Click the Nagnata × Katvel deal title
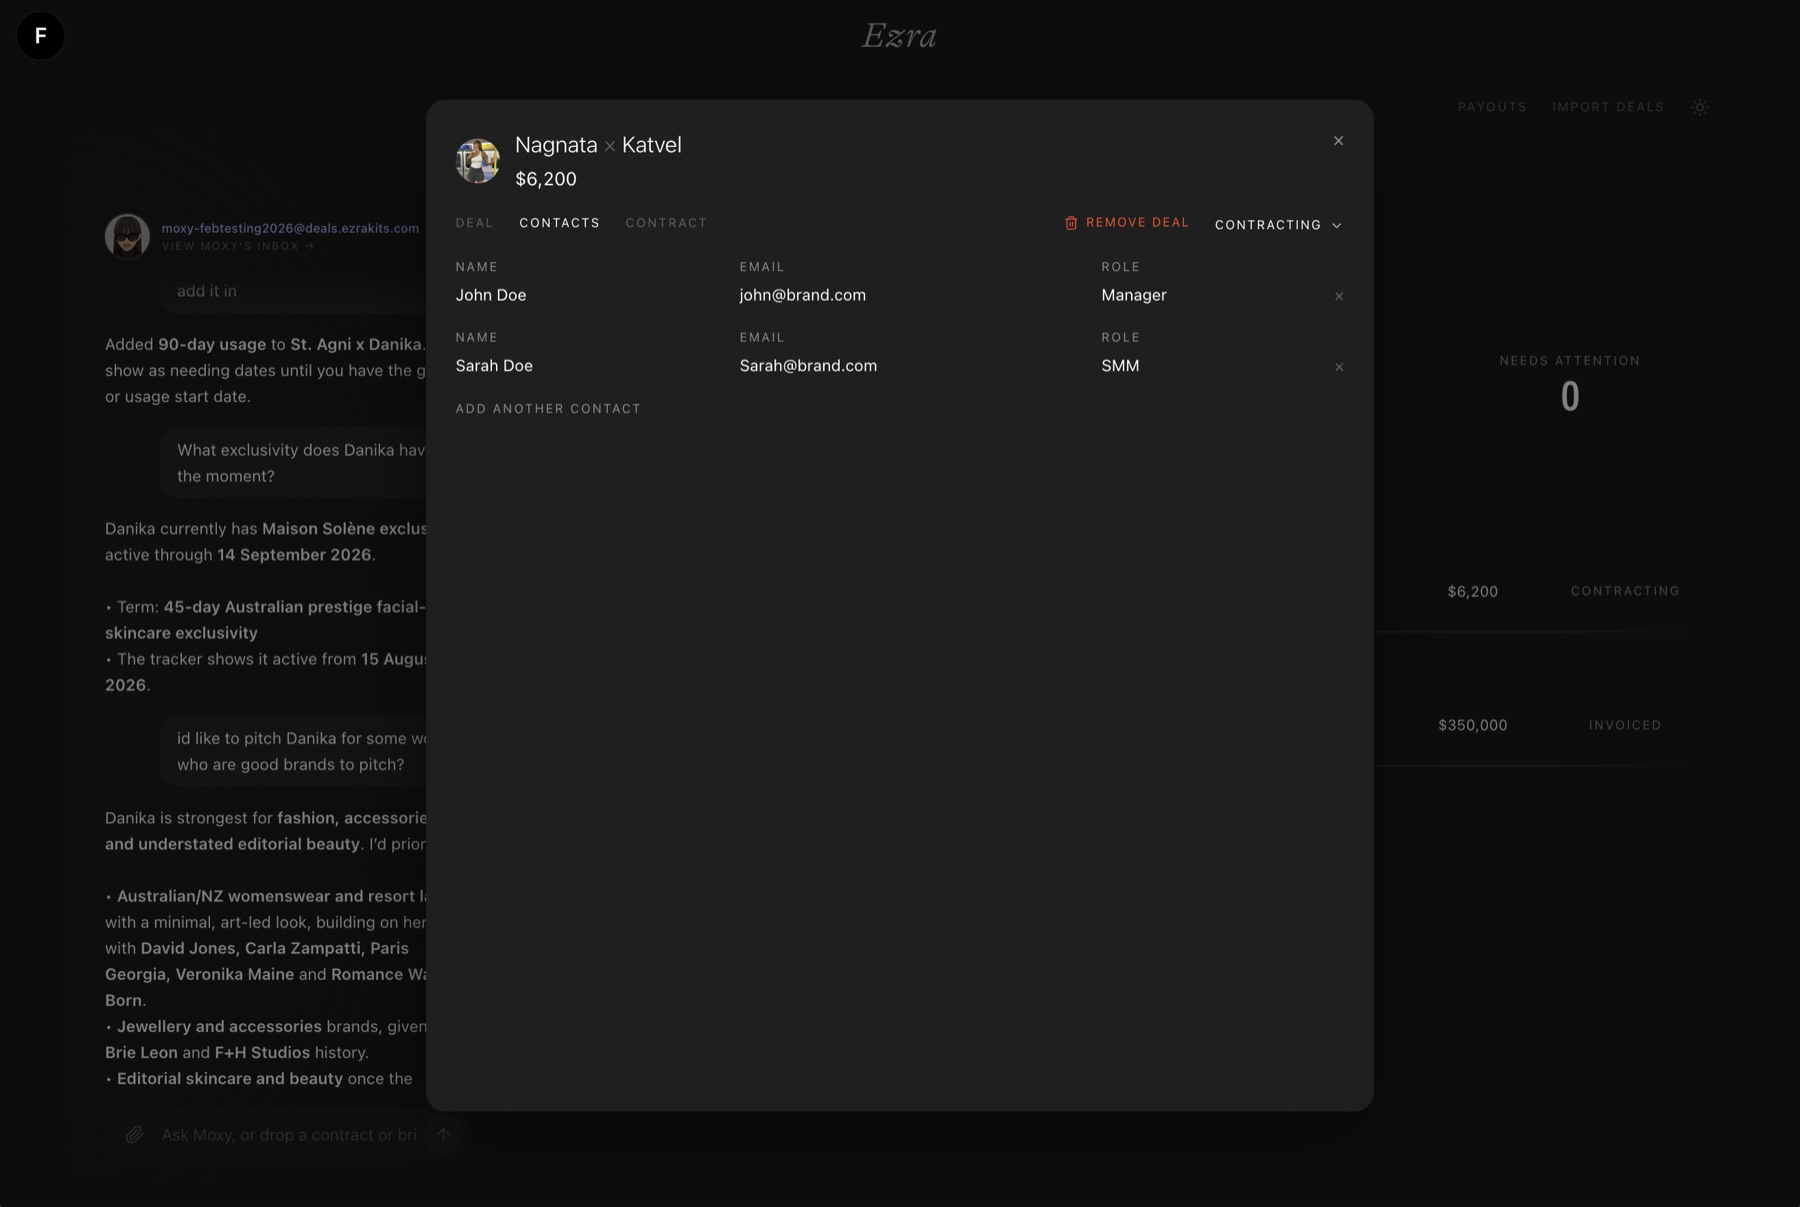Screen dimensions: 1800x1207 pyautogui.click(x=598, y=145)
